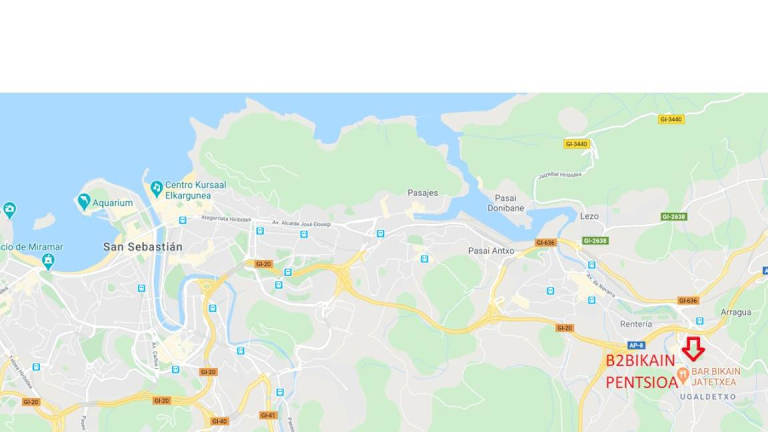The height and width of the screenshot is (432, 768).
Task: Click the Arragua locality label
Action: pyautogui.click(x=736, y=312)
